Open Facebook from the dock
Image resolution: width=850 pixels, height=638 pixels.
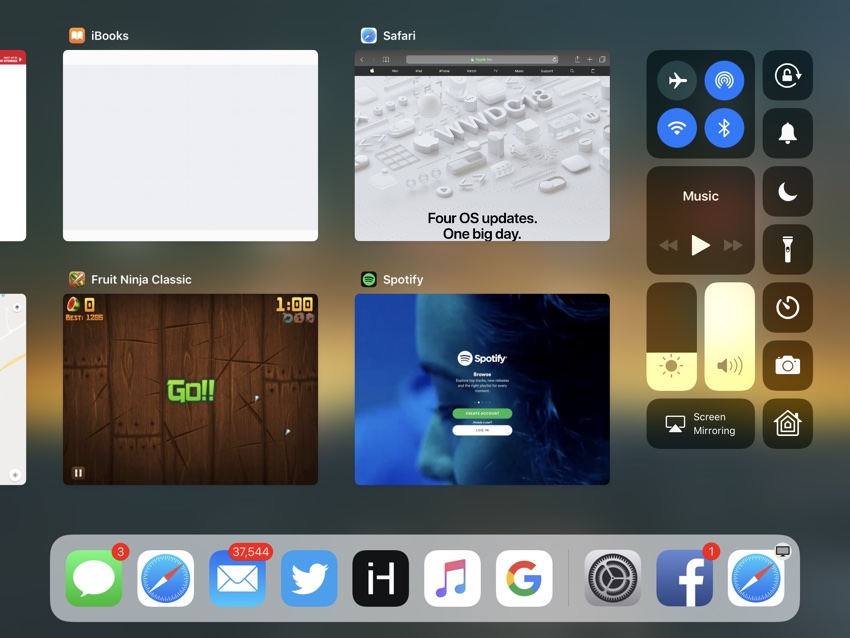pos(684,578)
